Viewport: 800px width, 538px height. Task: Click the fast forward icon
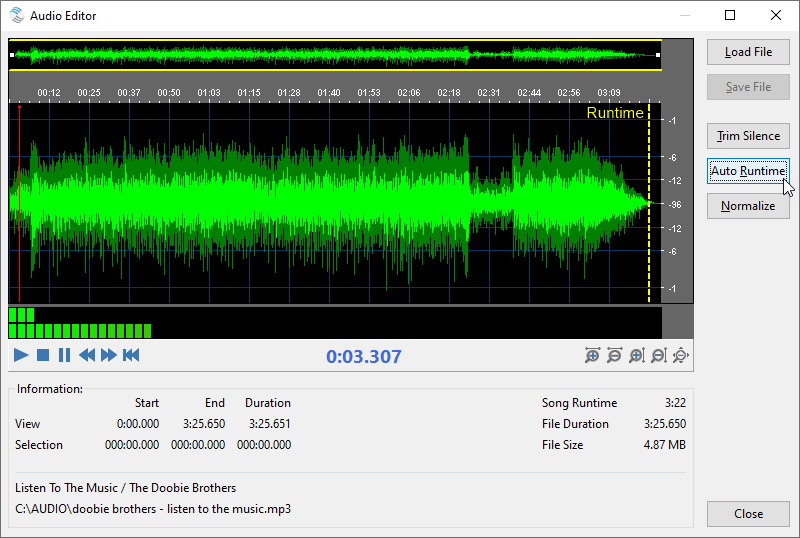109,355
